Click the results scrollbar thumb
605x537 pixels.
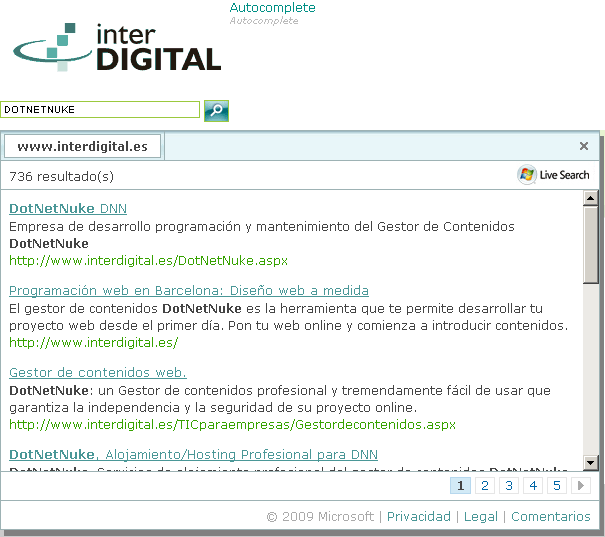[x=590, y=245]
